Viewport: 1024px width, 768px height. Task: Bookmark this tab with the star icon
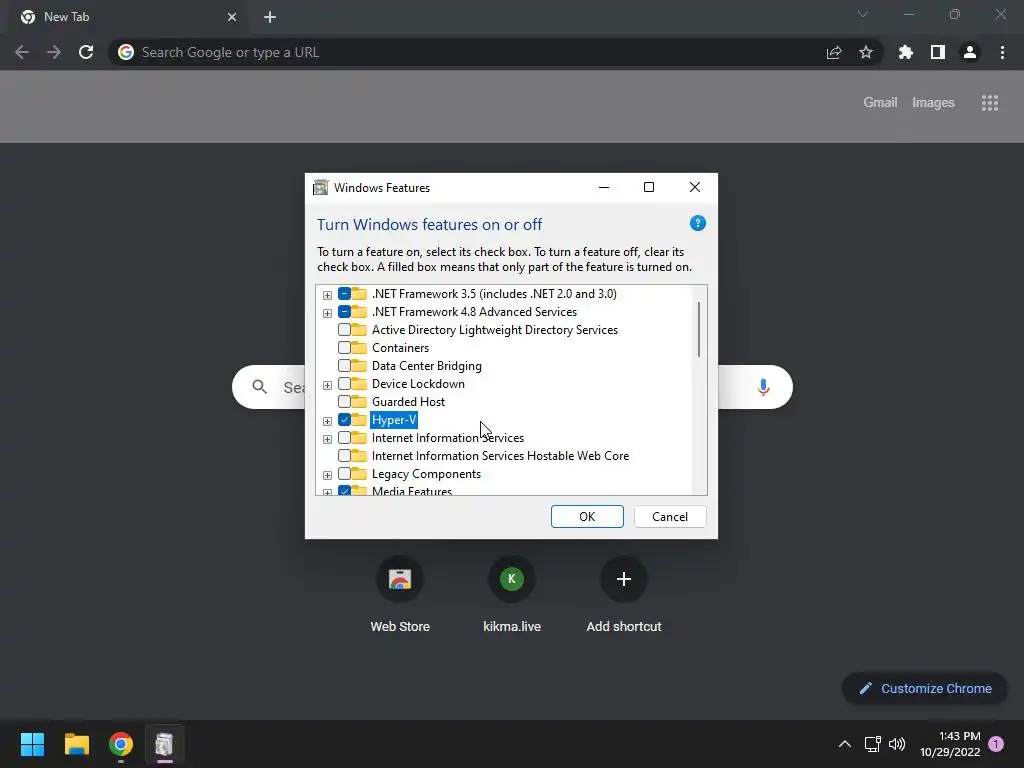click(866, 52)
